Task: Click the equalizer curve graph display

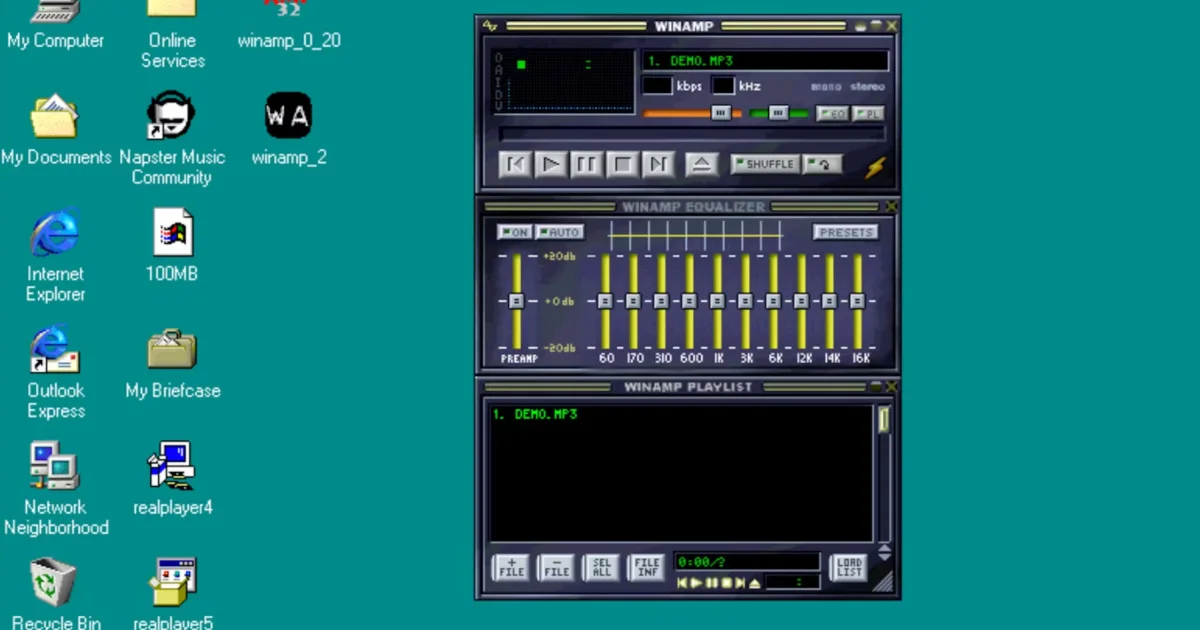Action: (695, 236)
